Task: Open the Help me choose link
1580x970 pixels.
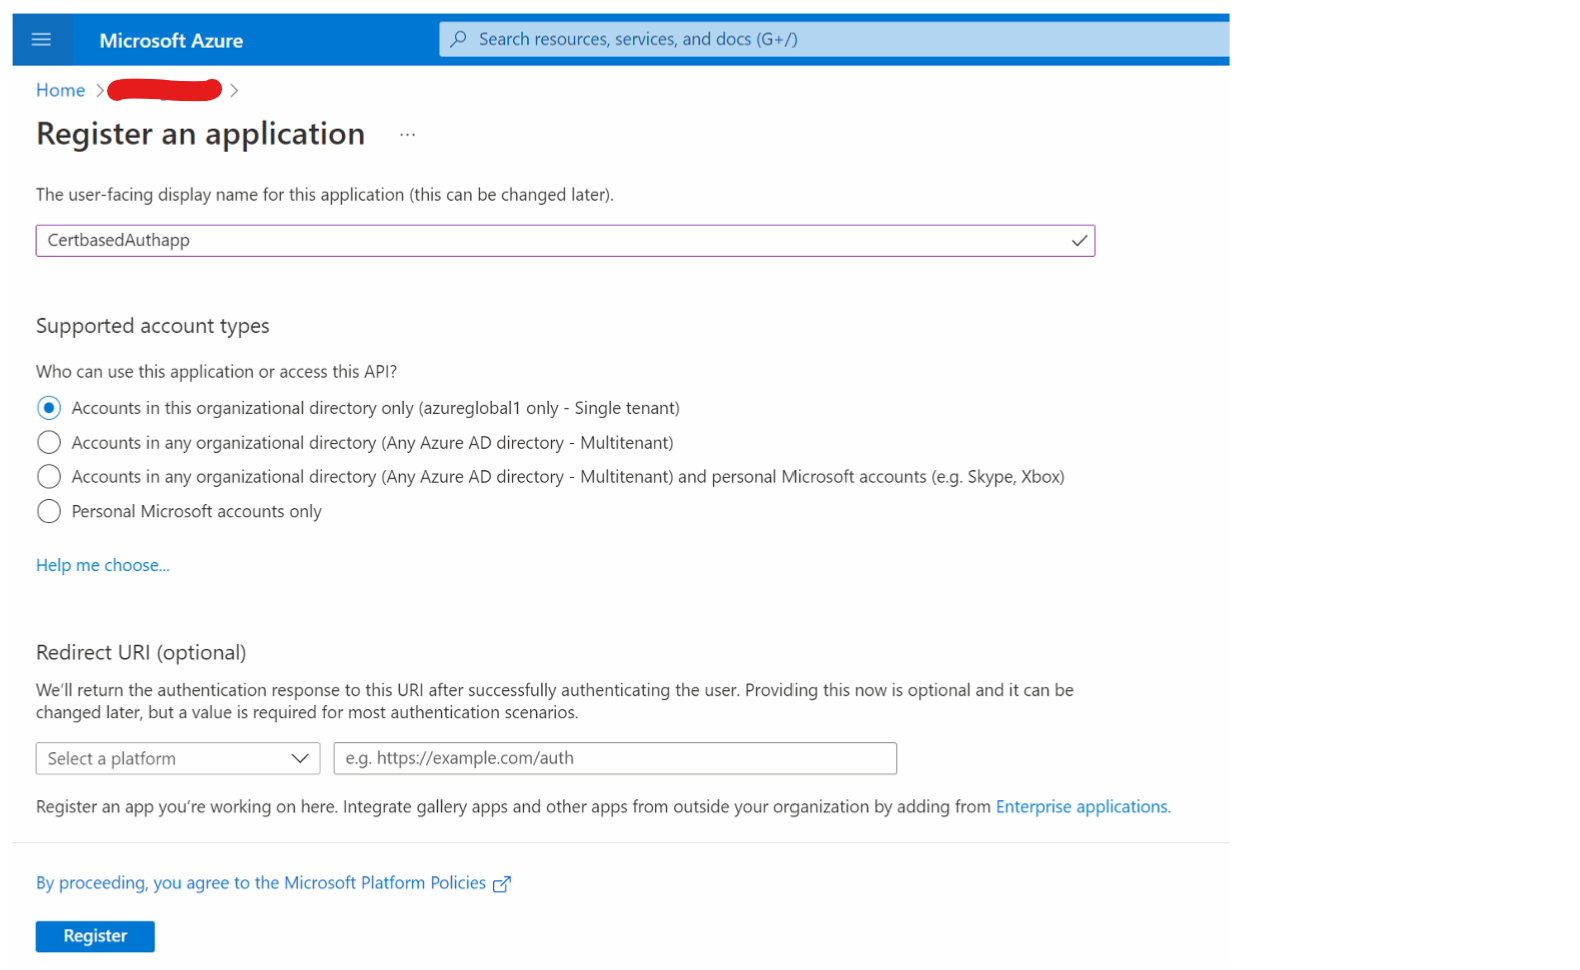Action: [x=103, y=566]
